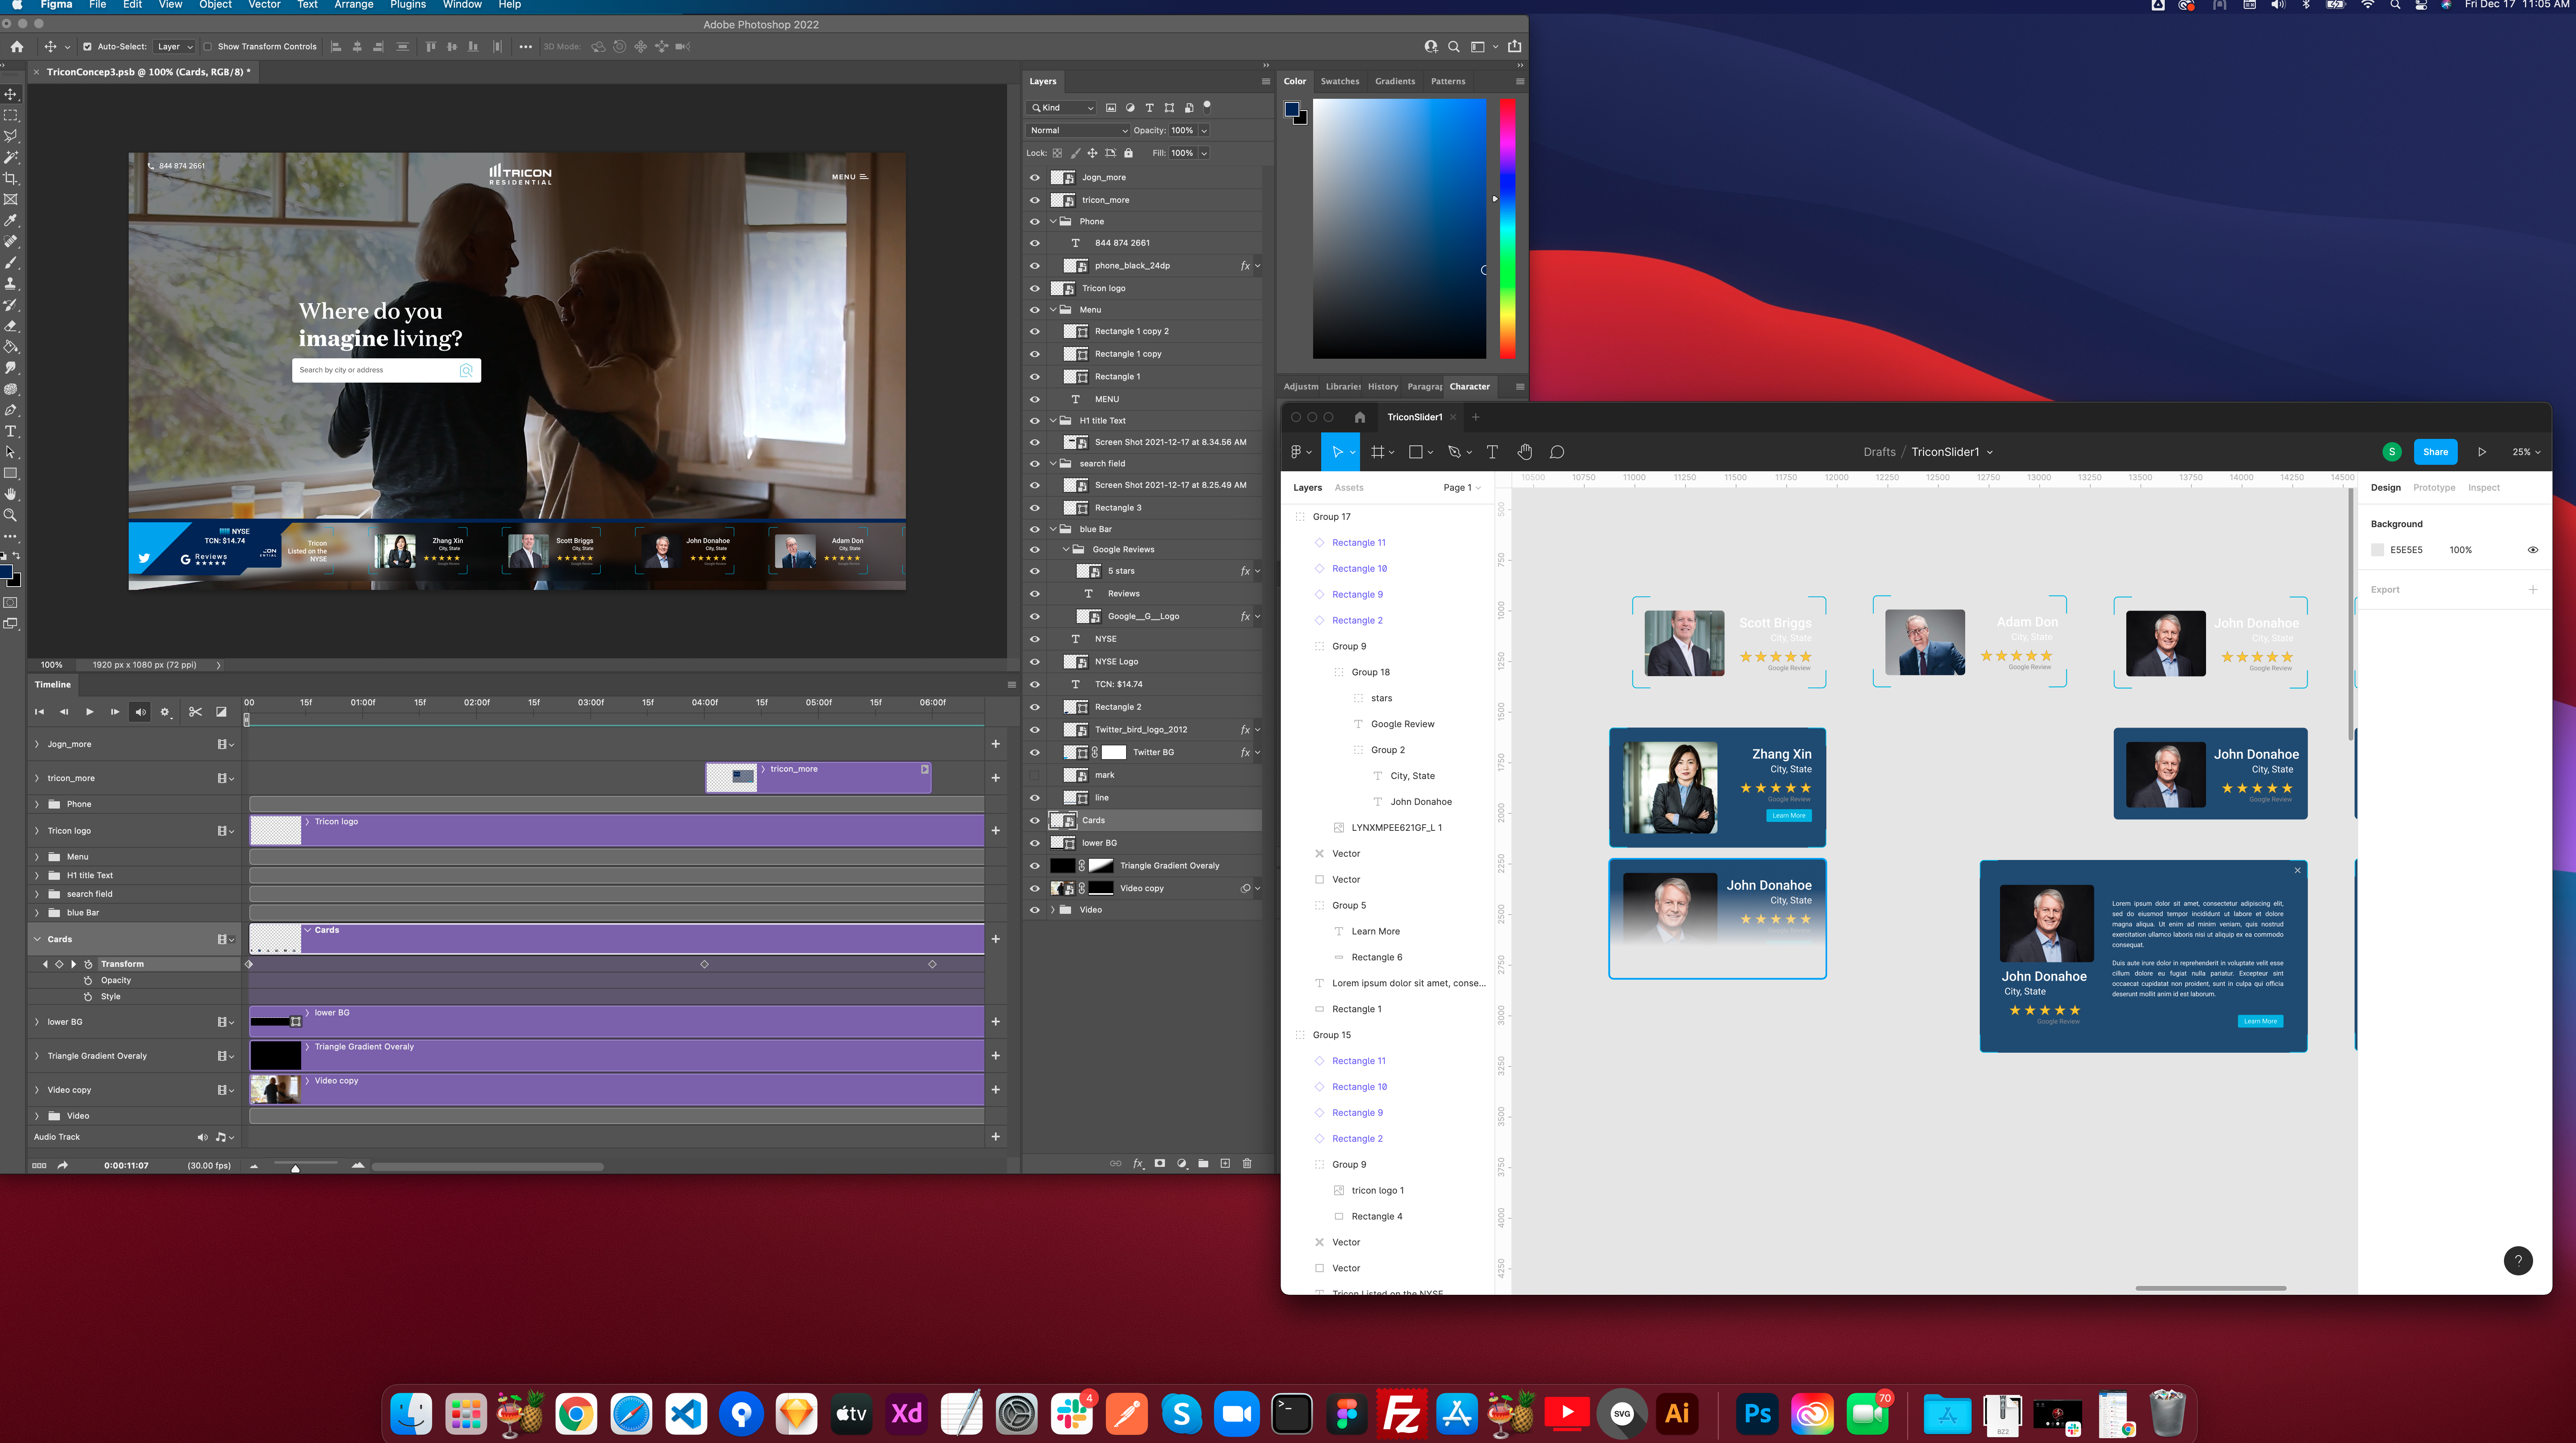The image size is (2576, 1443).
Task: Open the Auto-Select Layer dropdown
Action: (175, 46)
